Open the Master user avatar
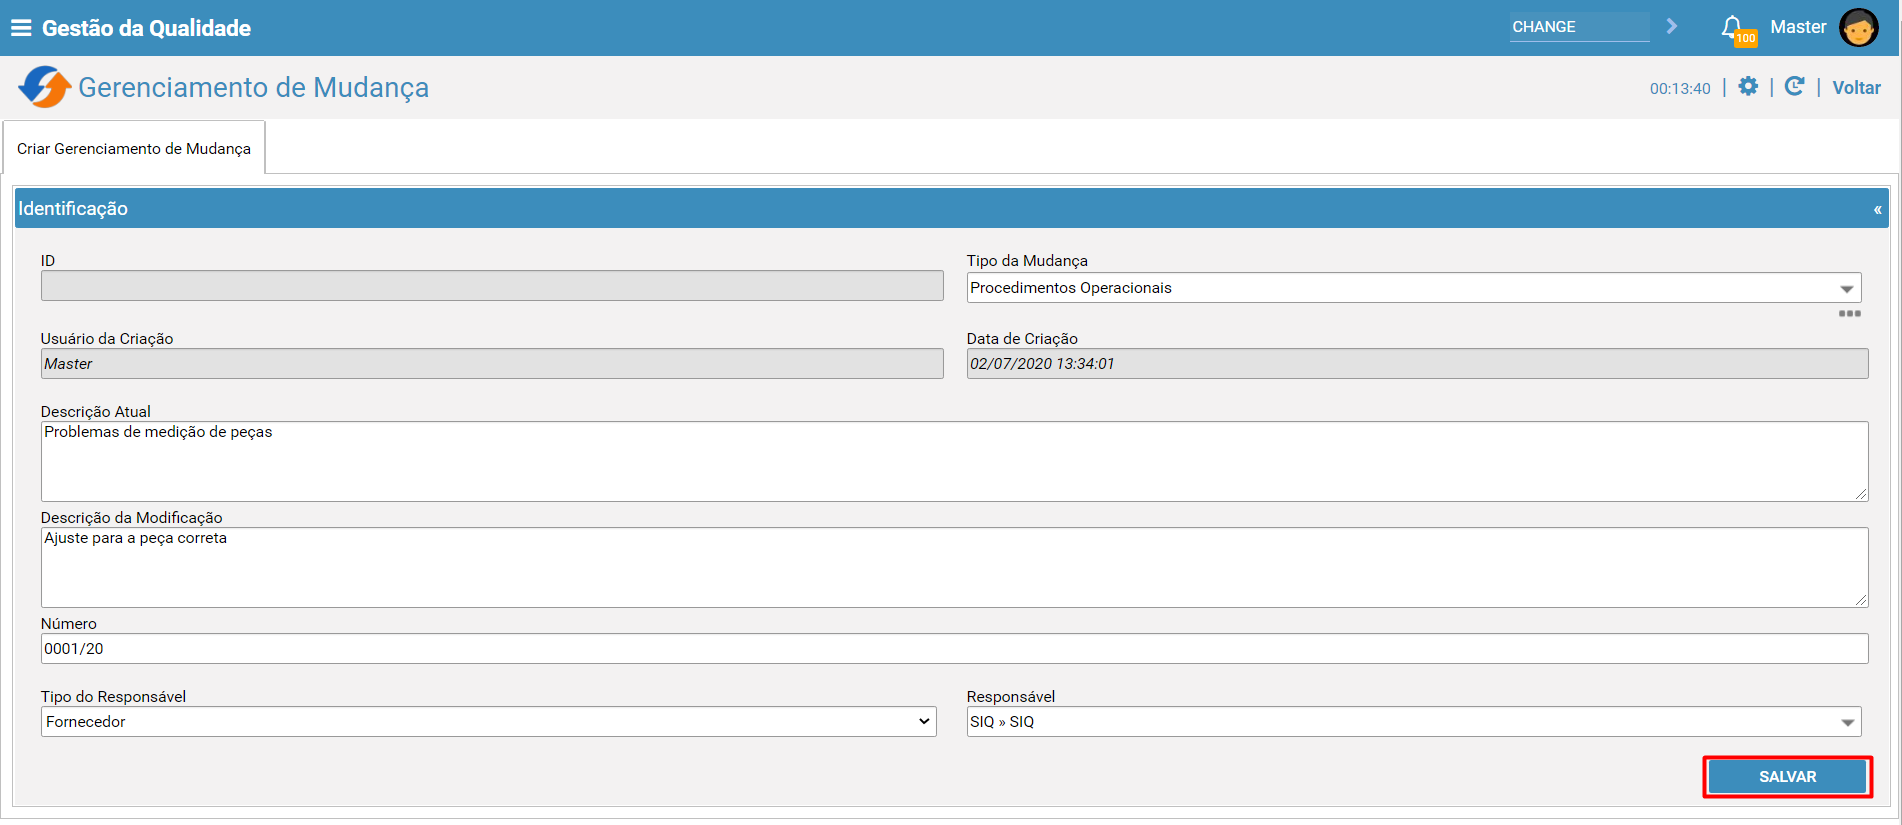Screen dimensions: 1902x825 tap(1859, 27)
